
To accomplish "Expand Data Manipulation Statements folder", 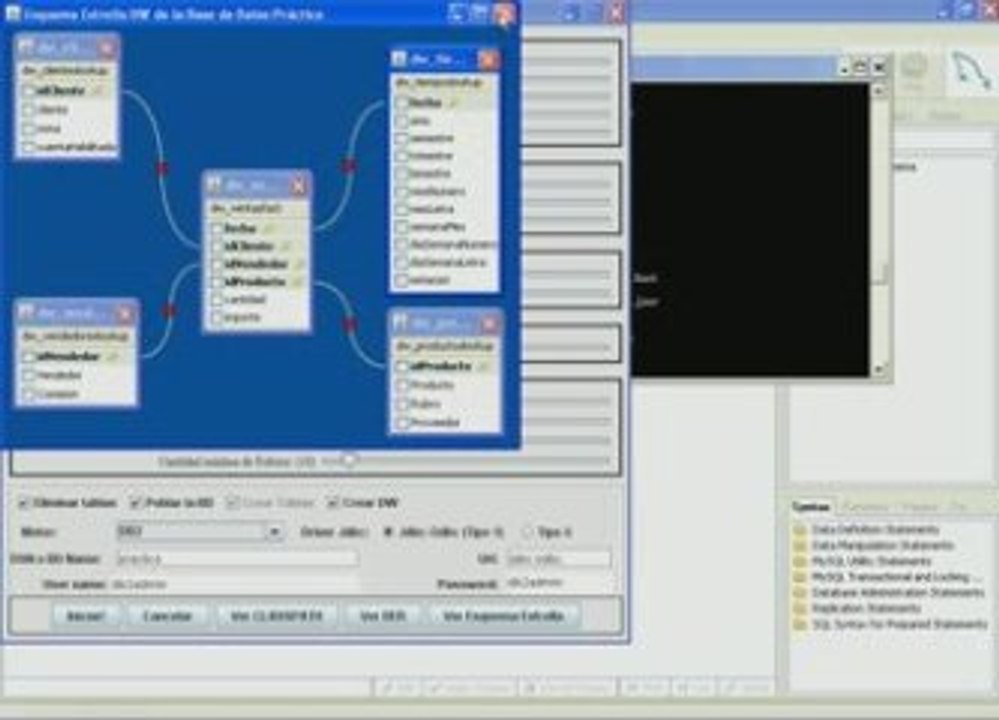I will pos(799,546).
